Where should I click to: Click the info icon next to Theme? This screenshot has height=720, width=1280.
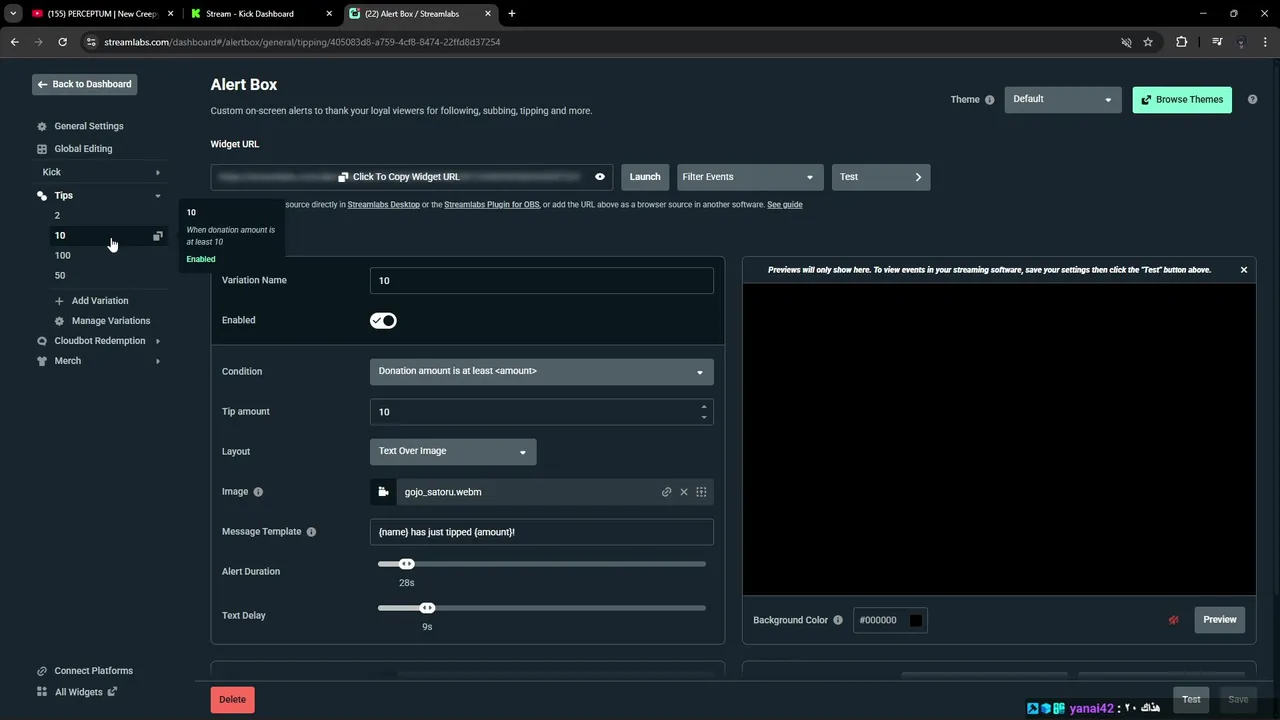tap(990, 100)
